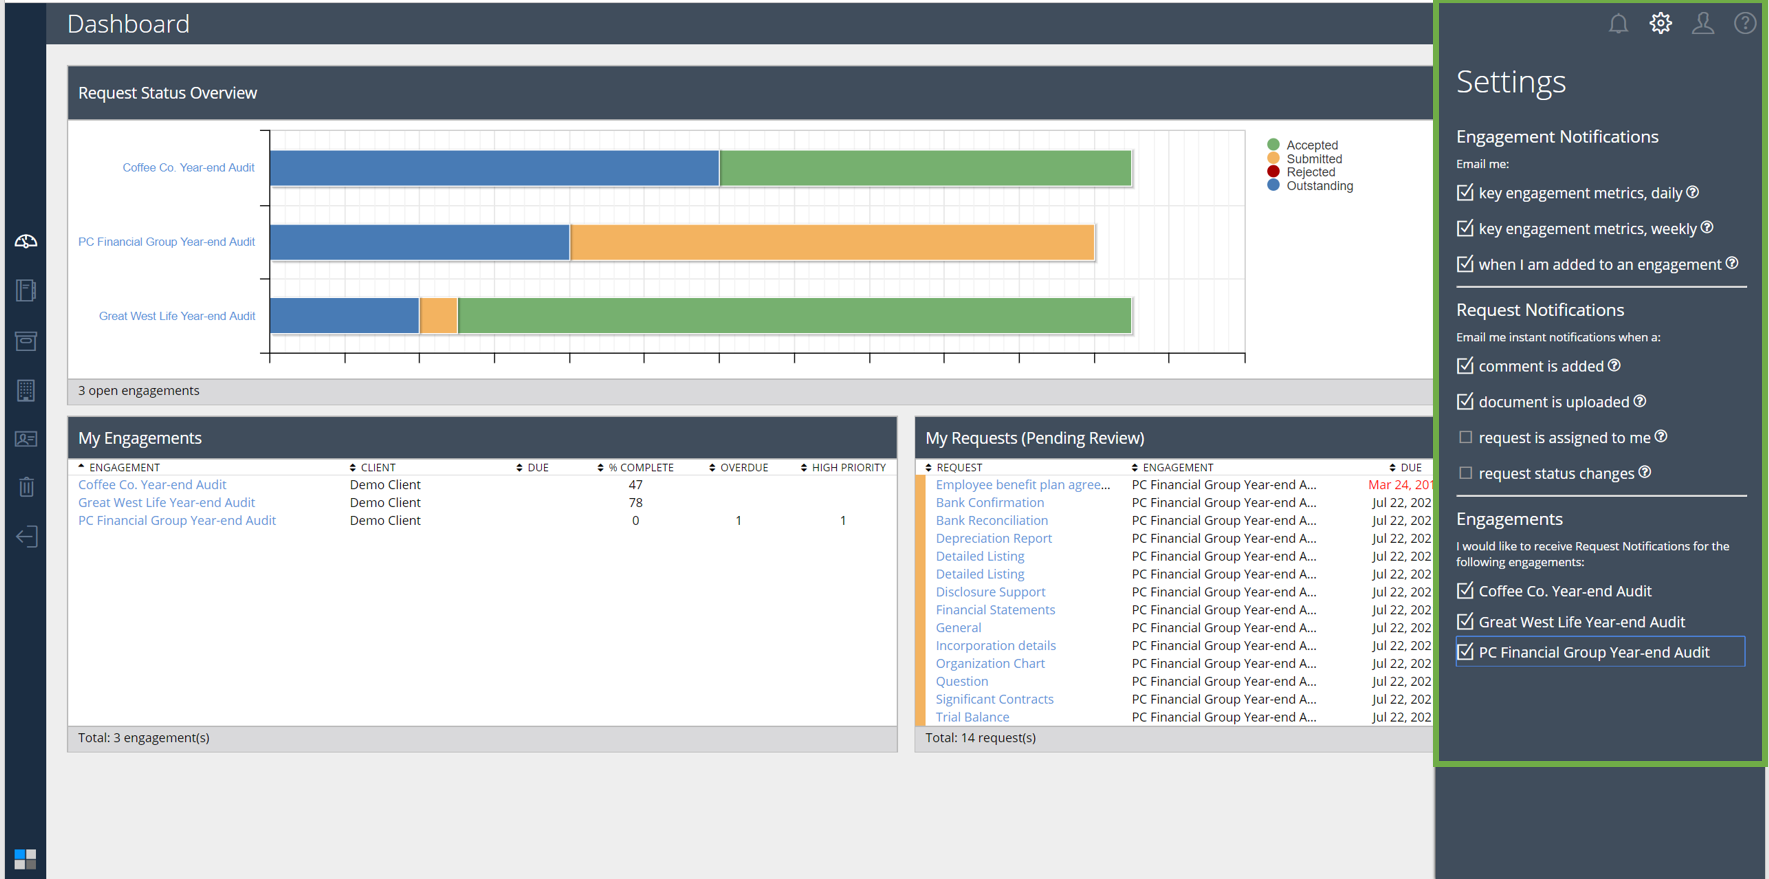Click the orange Submitted bar for PC Financial
Screen dimensions: 1769x879
click(x=831, y=243)
